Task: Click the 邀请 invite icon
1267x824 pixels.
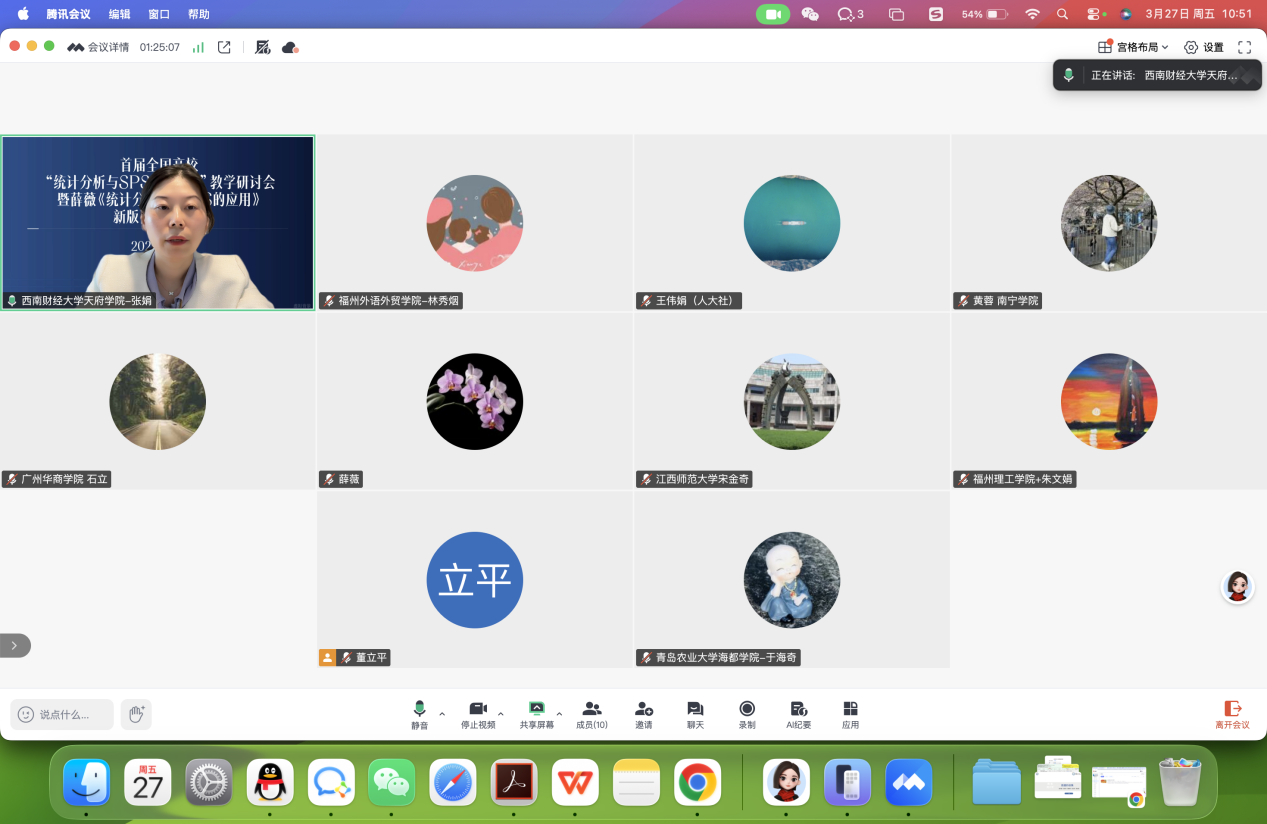Action: tap(643, 714)
